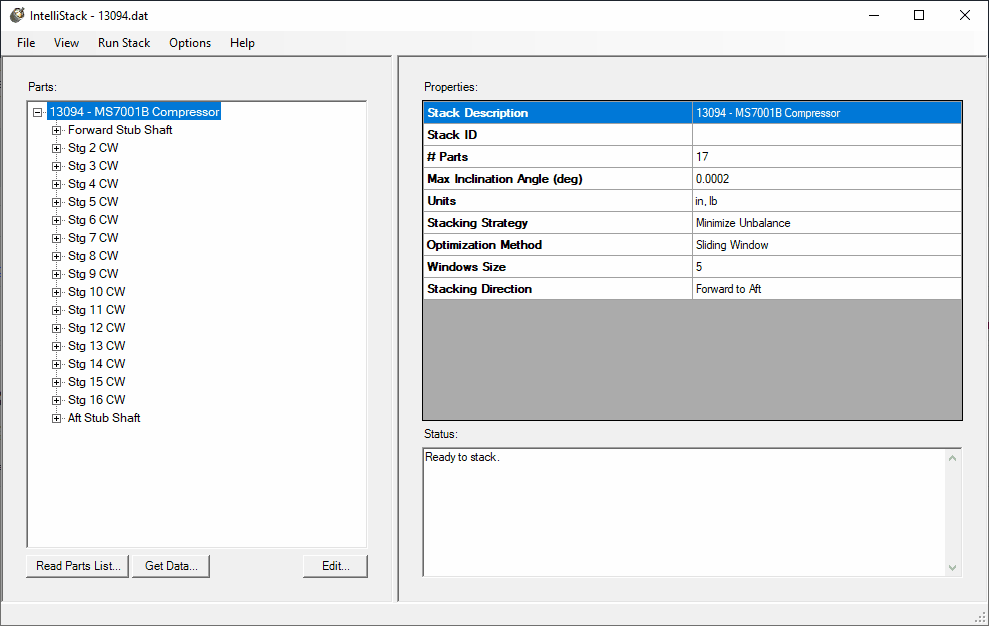This screenshot has height=626, width=989.
Task: Select Stg 9 CW in parts tree
Action: click(93, 274)
